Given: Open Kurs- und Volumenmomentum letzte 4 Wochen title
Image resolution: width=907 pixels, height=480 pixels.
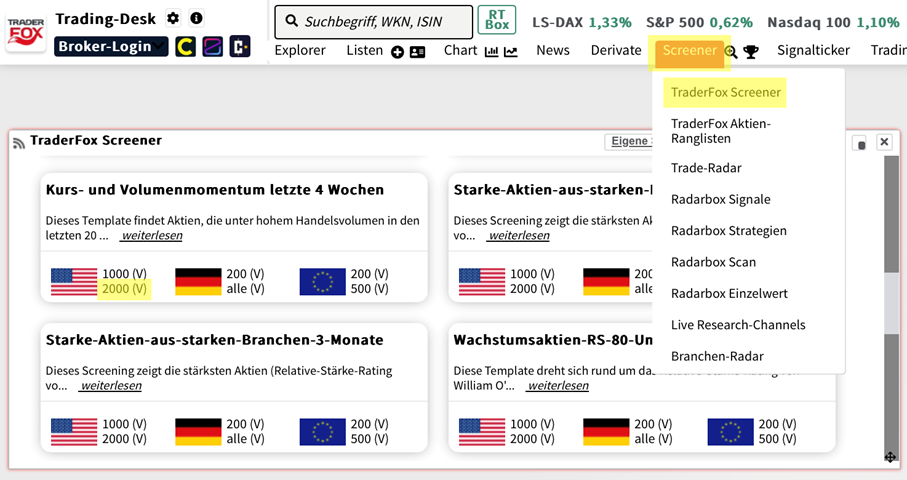Looking at the screenshot, I should (215, 190).
